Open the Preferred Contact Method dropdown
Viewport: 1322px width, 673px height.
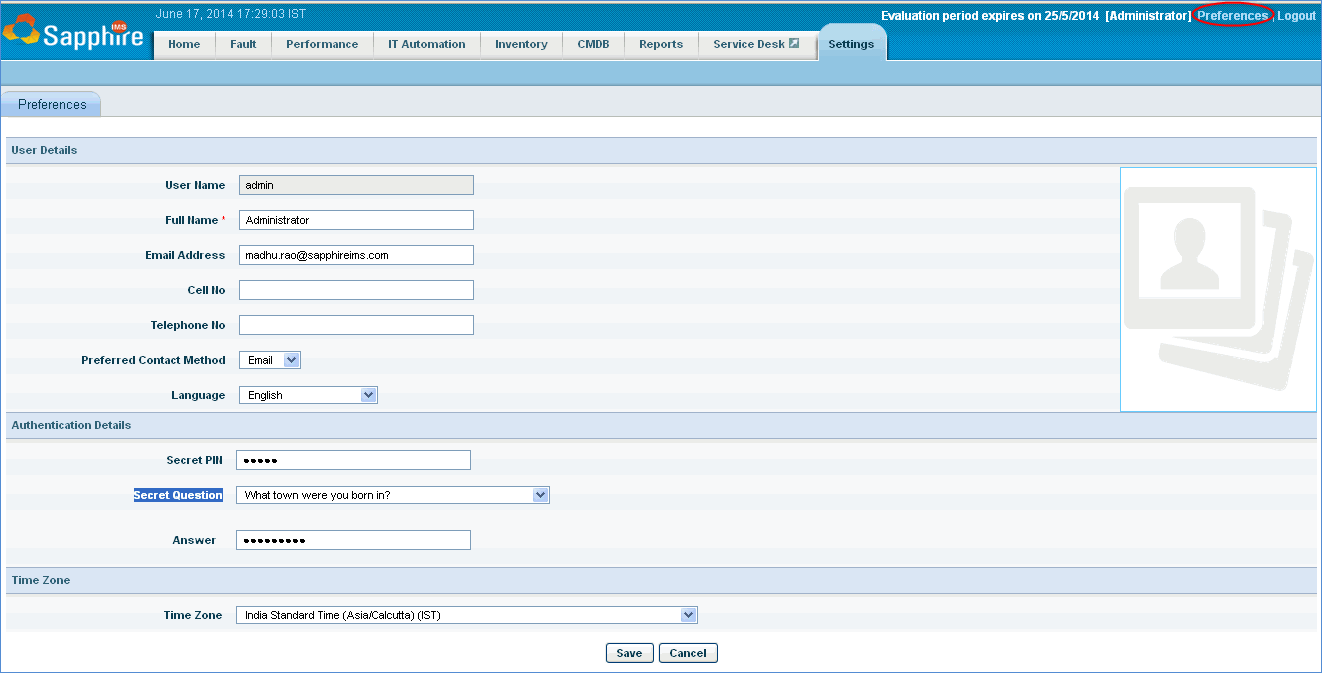pyautogui.click(x=270, y=360)
